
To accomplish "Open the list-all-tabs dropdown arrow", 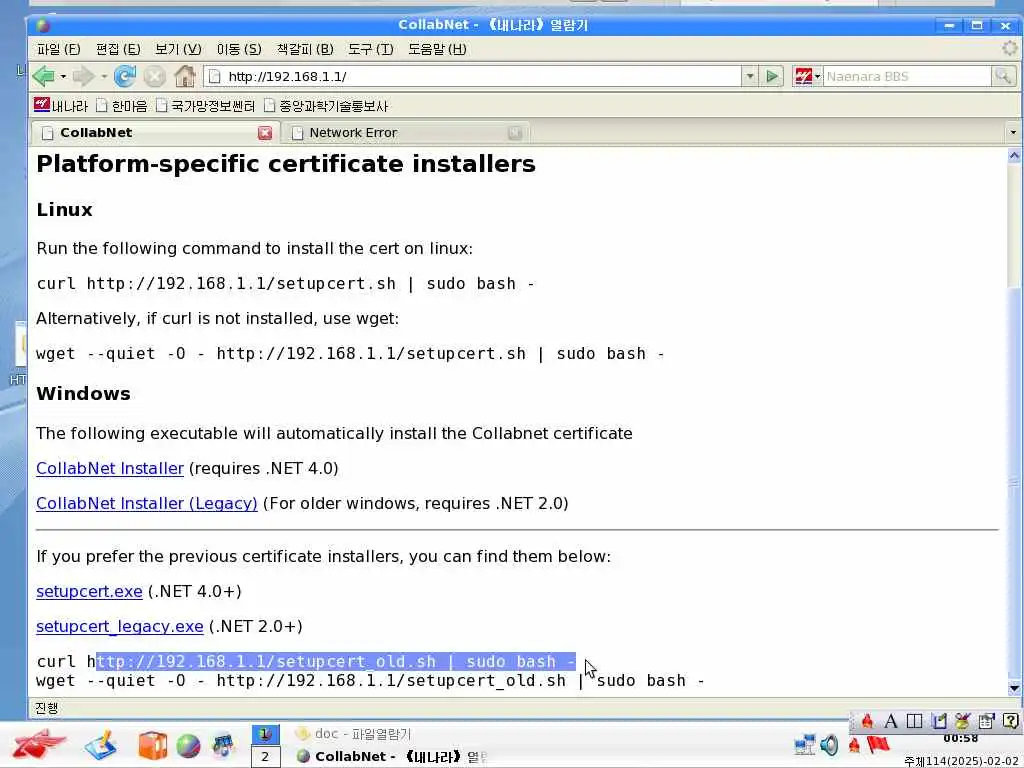I will [x=1012, y=133].
